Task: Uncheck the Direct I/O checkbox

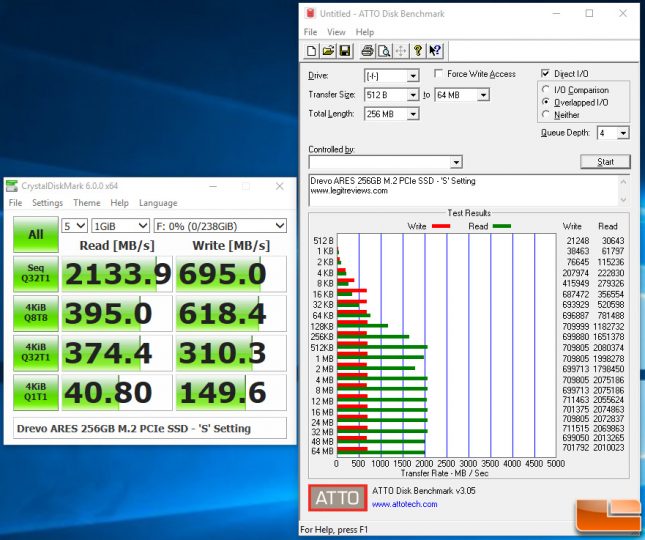Action: [545, 74]
